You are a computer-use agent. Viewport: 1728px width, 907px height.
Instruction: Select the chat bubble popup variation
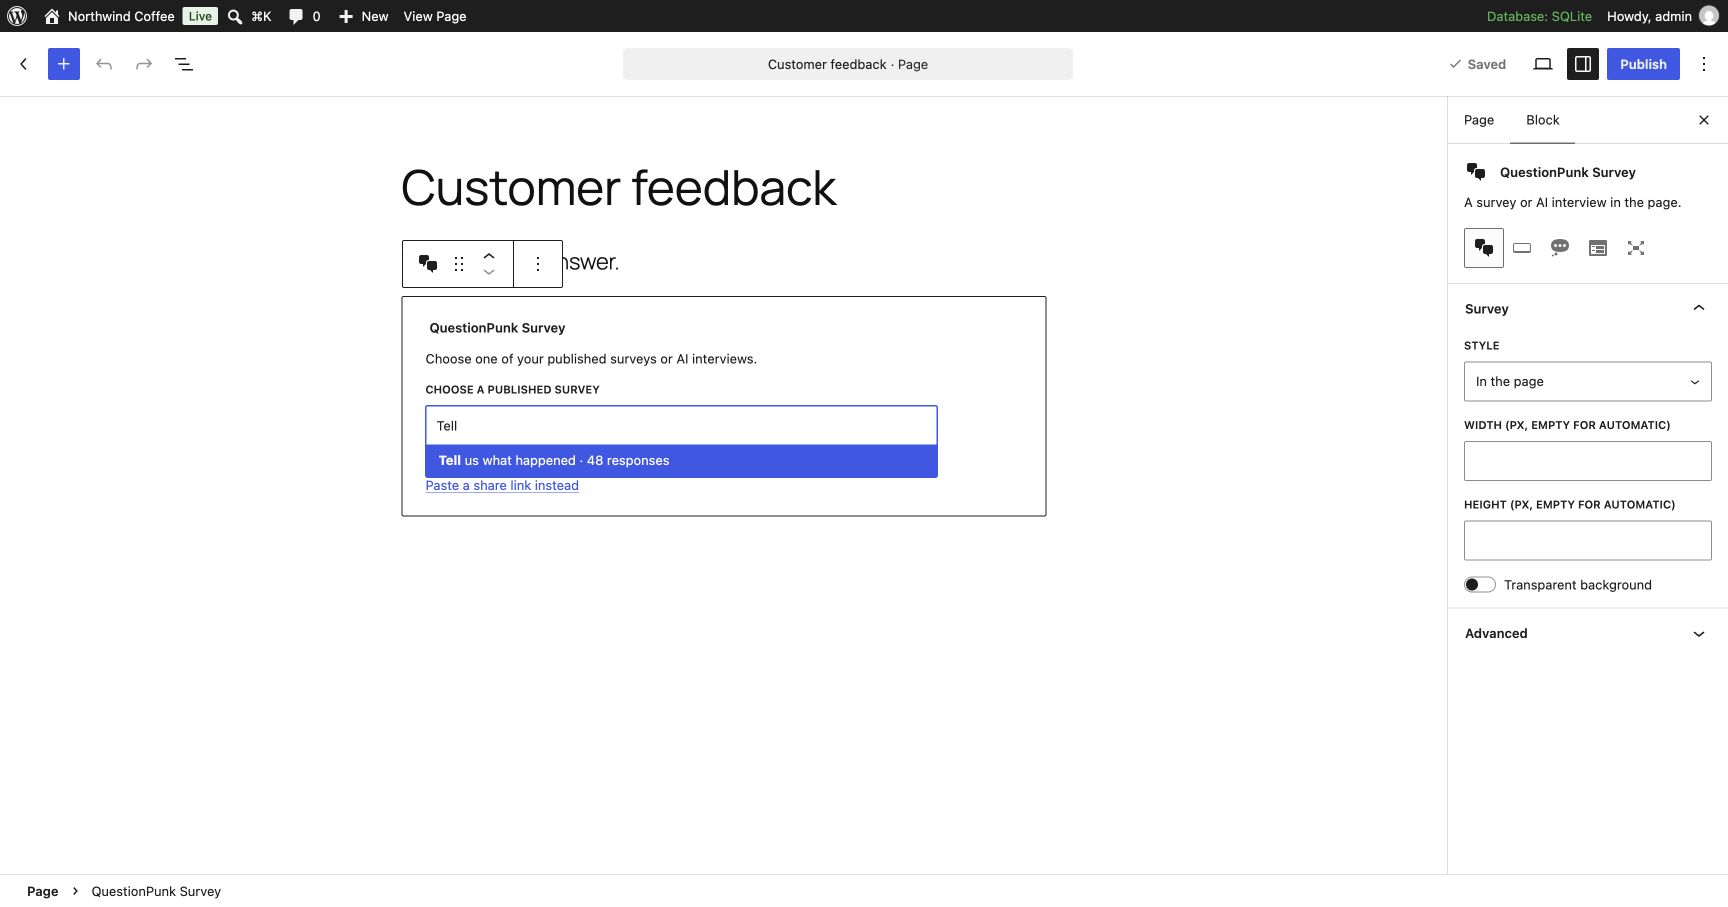(1560, 248)
